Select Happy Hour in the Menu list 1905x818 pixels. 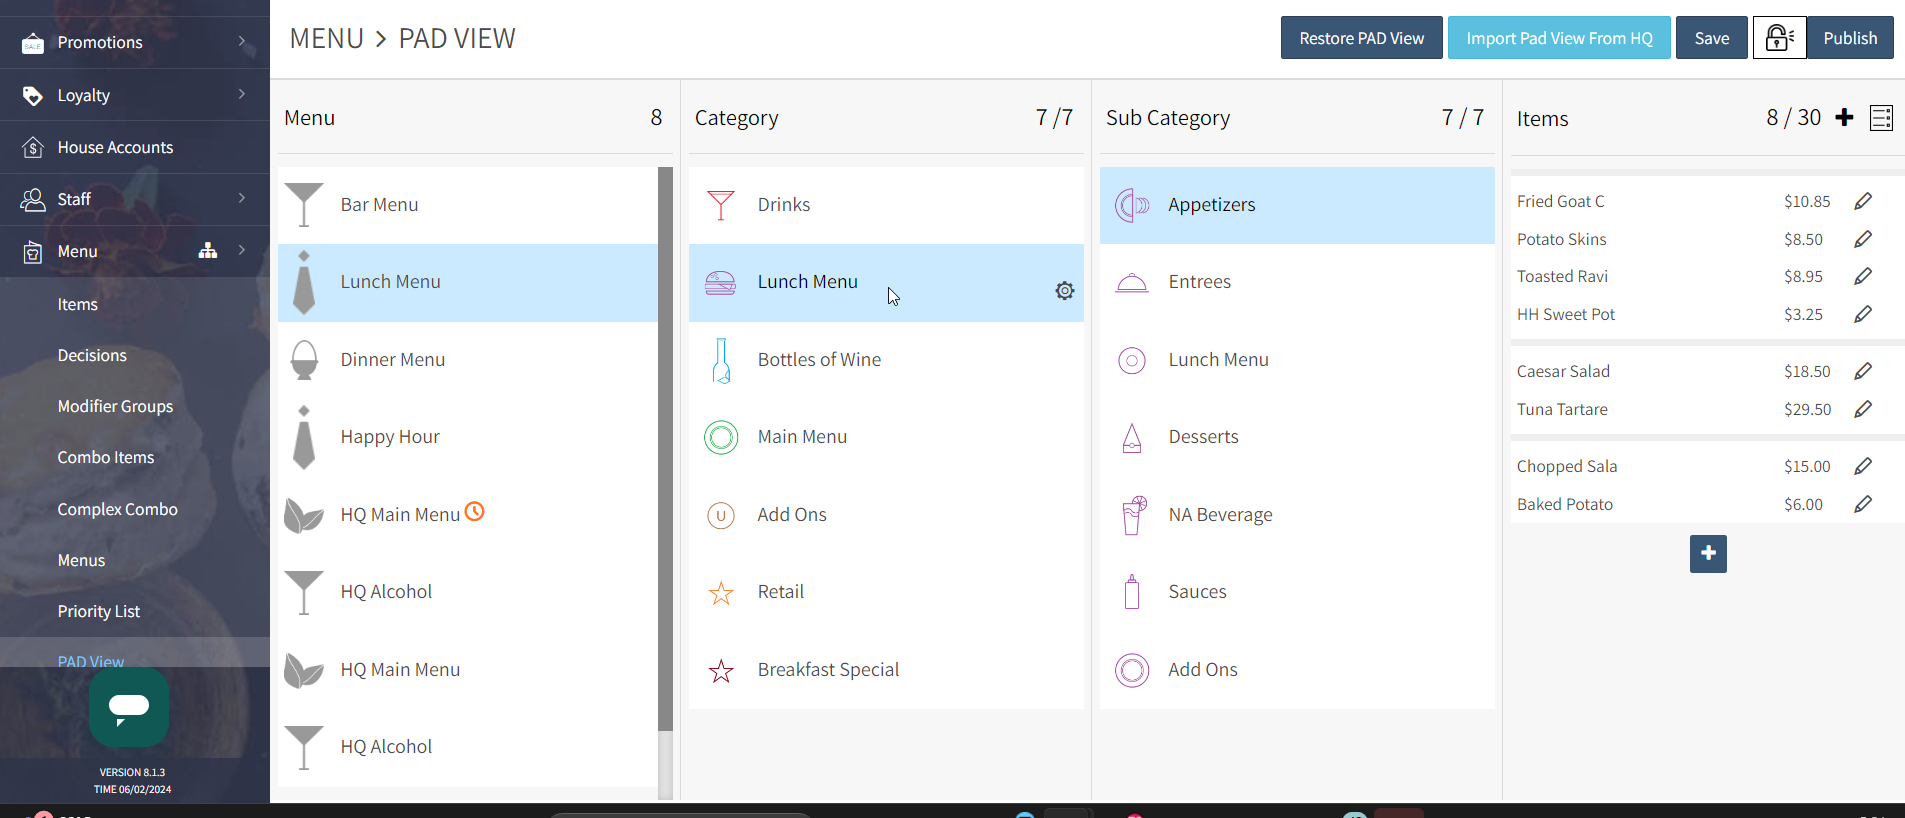pos(390,437)
